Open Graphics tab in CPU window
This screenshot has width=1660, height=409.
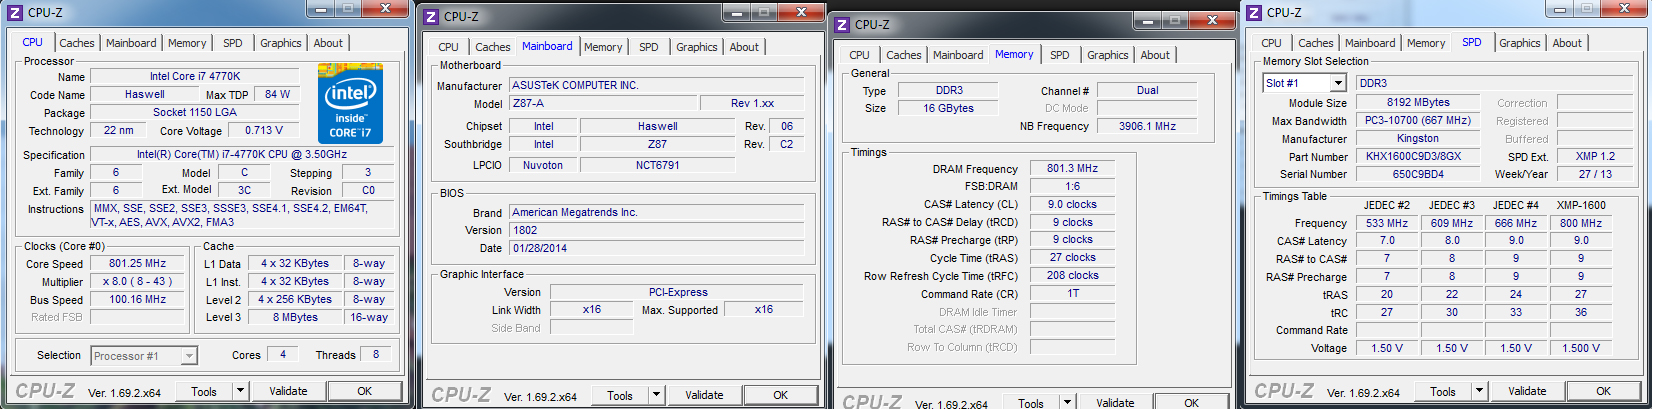[281, 43]
